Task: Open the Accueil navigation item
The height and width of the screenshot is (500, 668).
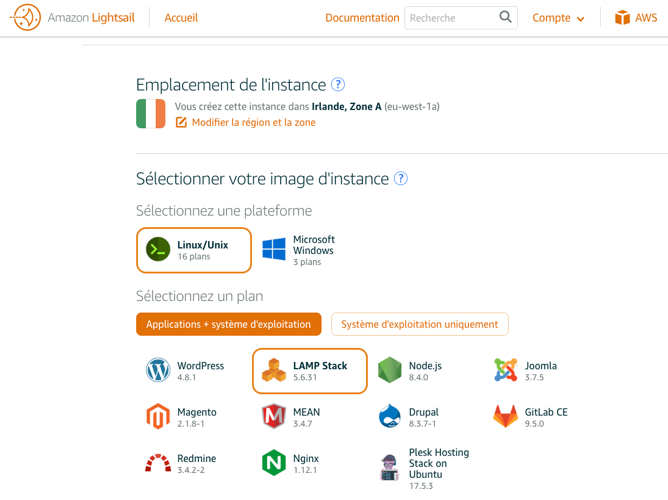Action: coord(181,18)
